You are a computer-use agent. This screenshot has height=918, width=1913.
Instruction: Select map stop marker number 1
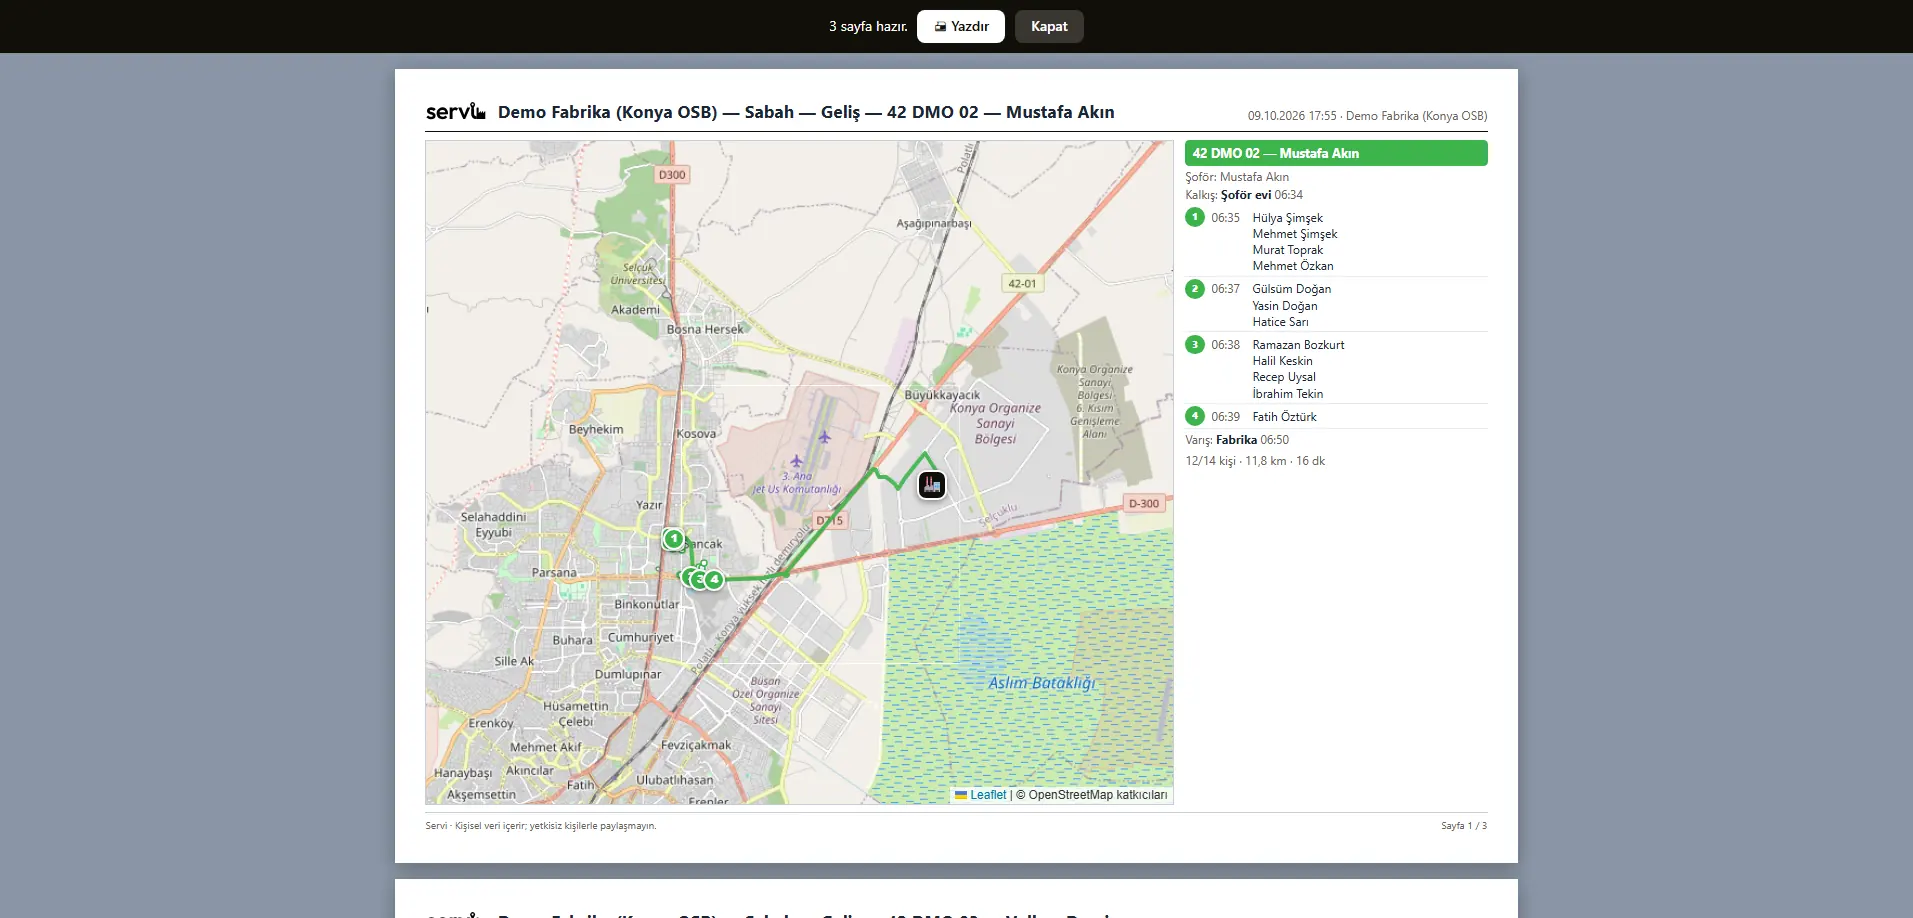(674, 539)
